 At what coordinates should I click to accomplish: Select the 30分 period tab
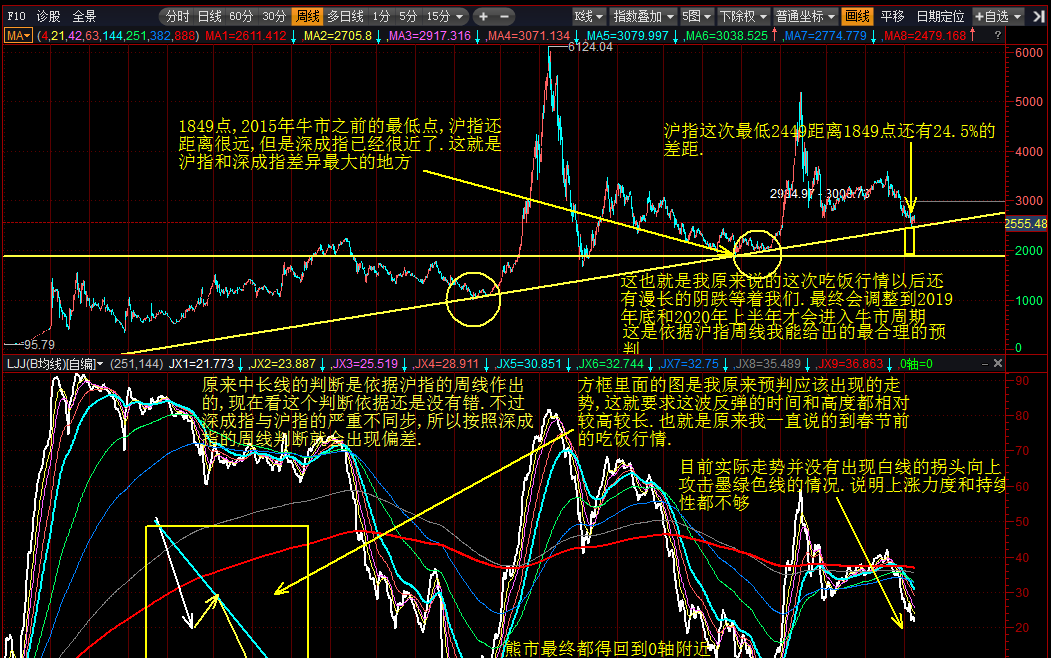(273, 16)
